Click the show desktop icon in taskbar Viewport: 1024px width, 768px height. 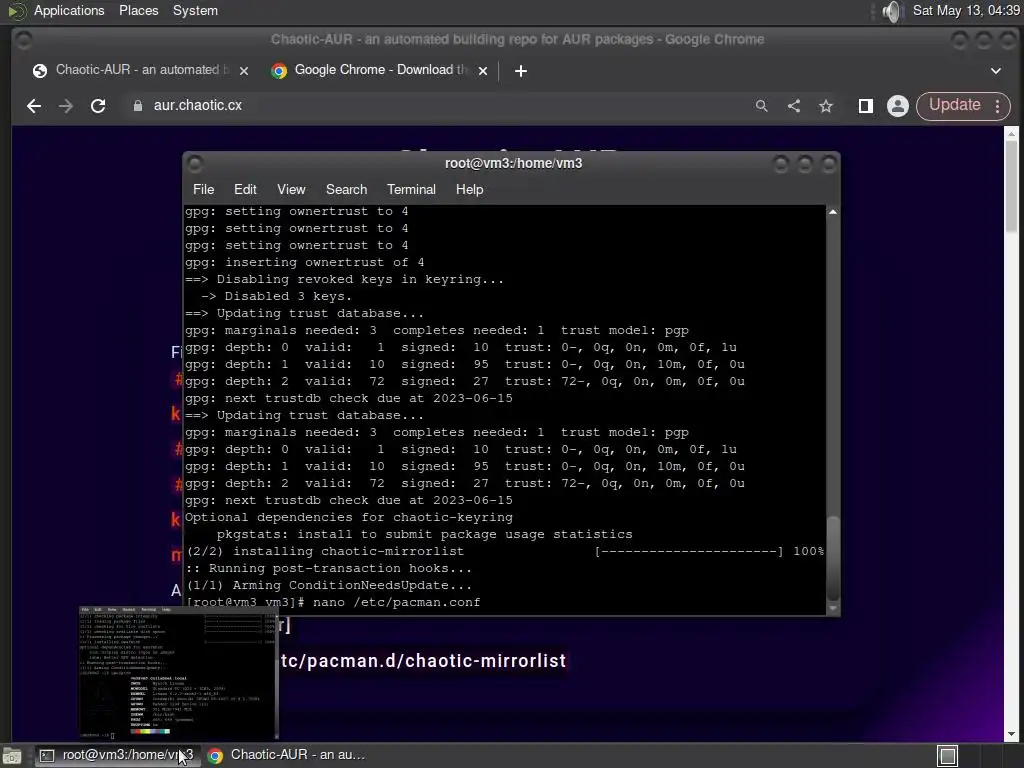click(x=12, y=756)
